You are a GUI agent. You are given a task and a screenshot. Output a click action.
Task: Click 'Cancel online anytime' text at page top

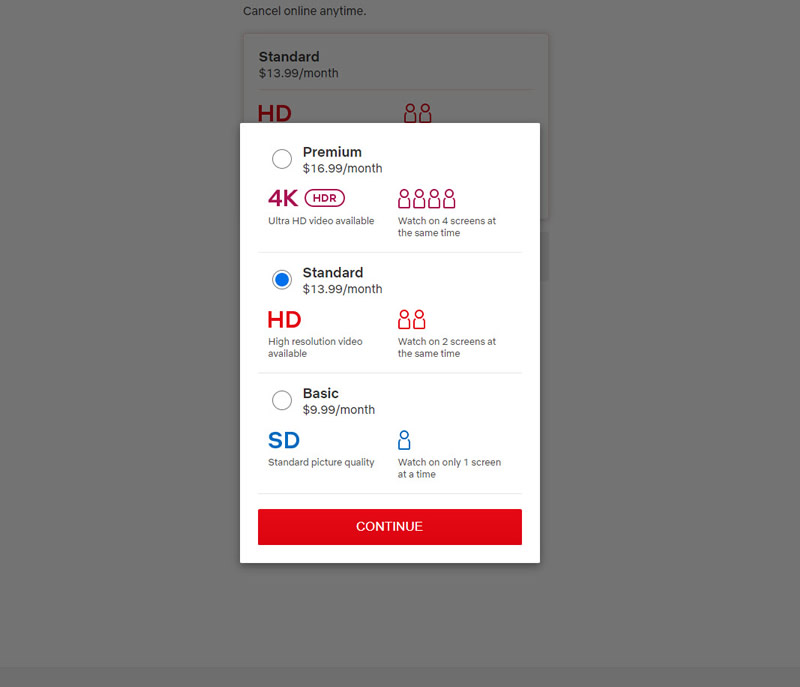tap(303, 11)
